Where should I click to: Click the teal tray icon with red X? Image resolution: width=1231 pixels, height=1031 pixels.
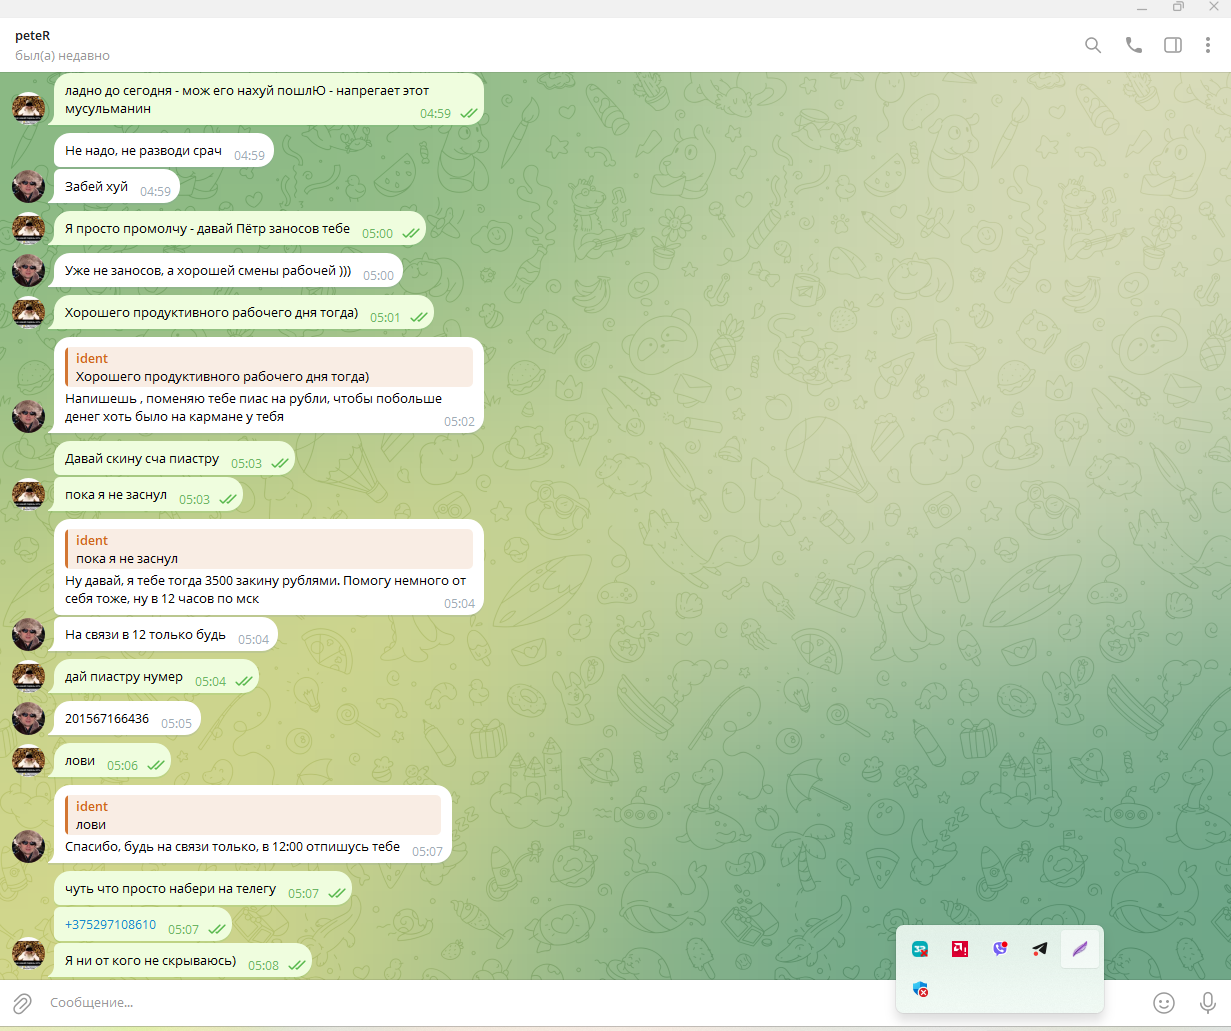[920, 949]
